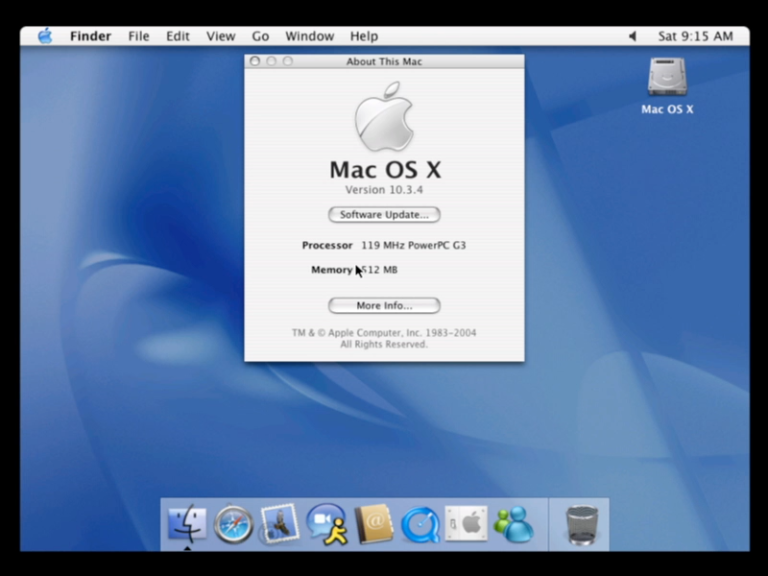The height and width of the screenshot is (576, 768).
Task: Click the Memory label
Action: pos(332,270)
